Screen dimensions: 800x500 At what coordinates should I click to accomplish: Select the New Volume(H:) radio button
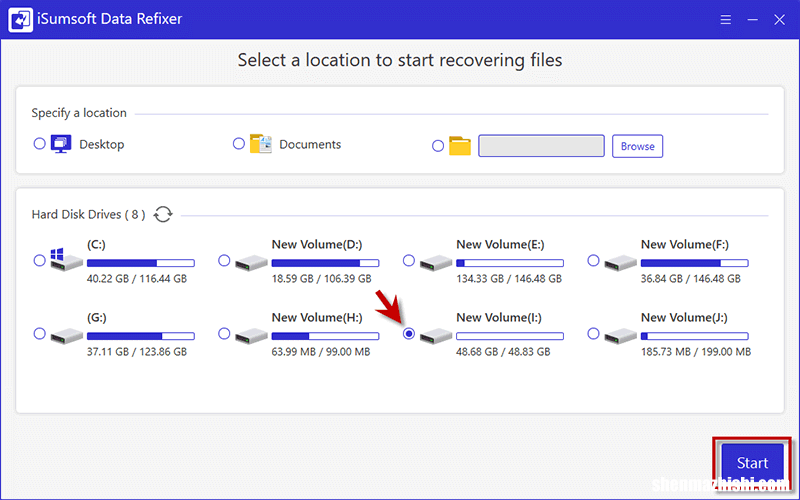224,334
